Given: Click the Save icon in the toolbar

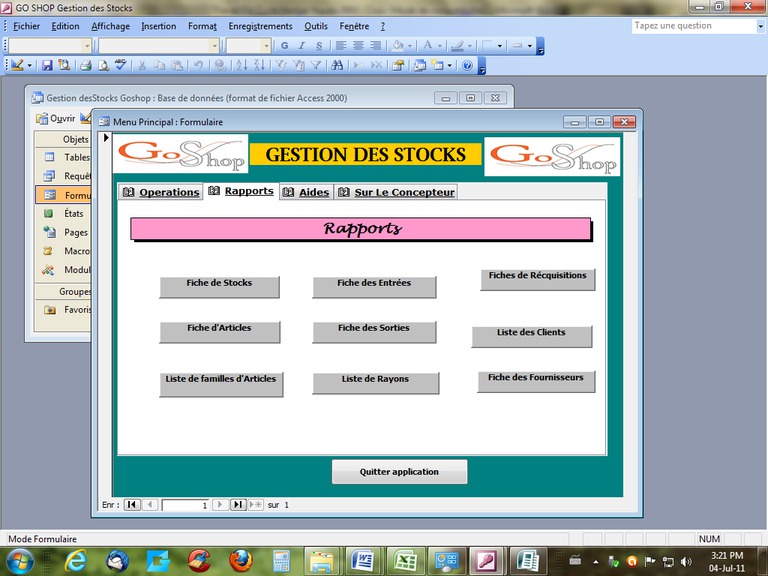Looking at the screenshot, I should tap(47, 65).
